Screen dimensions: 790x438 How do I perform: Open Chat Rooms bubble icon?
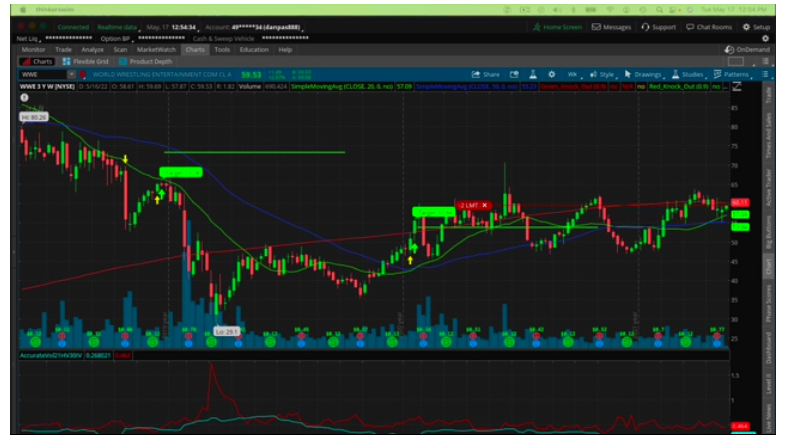(690, 27)
